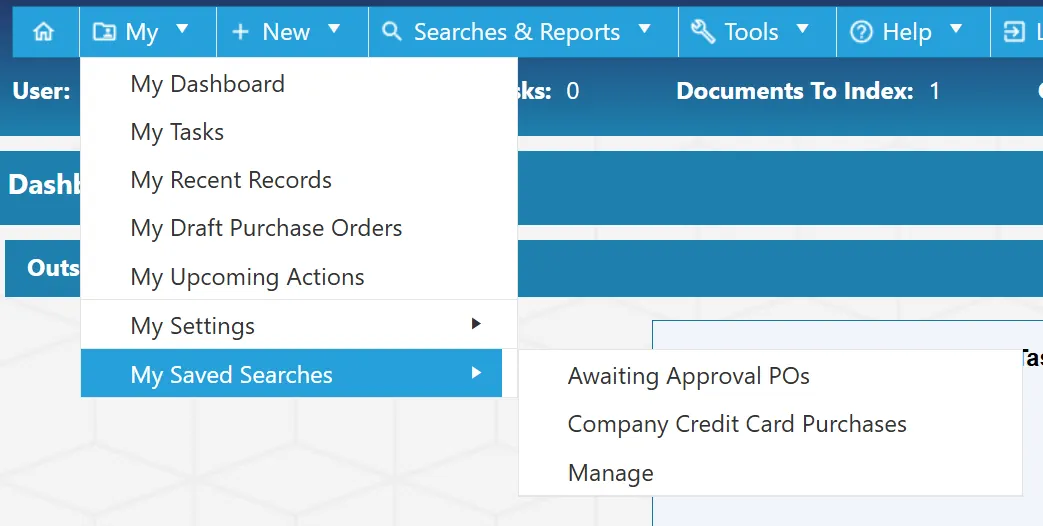
Task: Click the Documents To Index label
Action: point(795,90)
